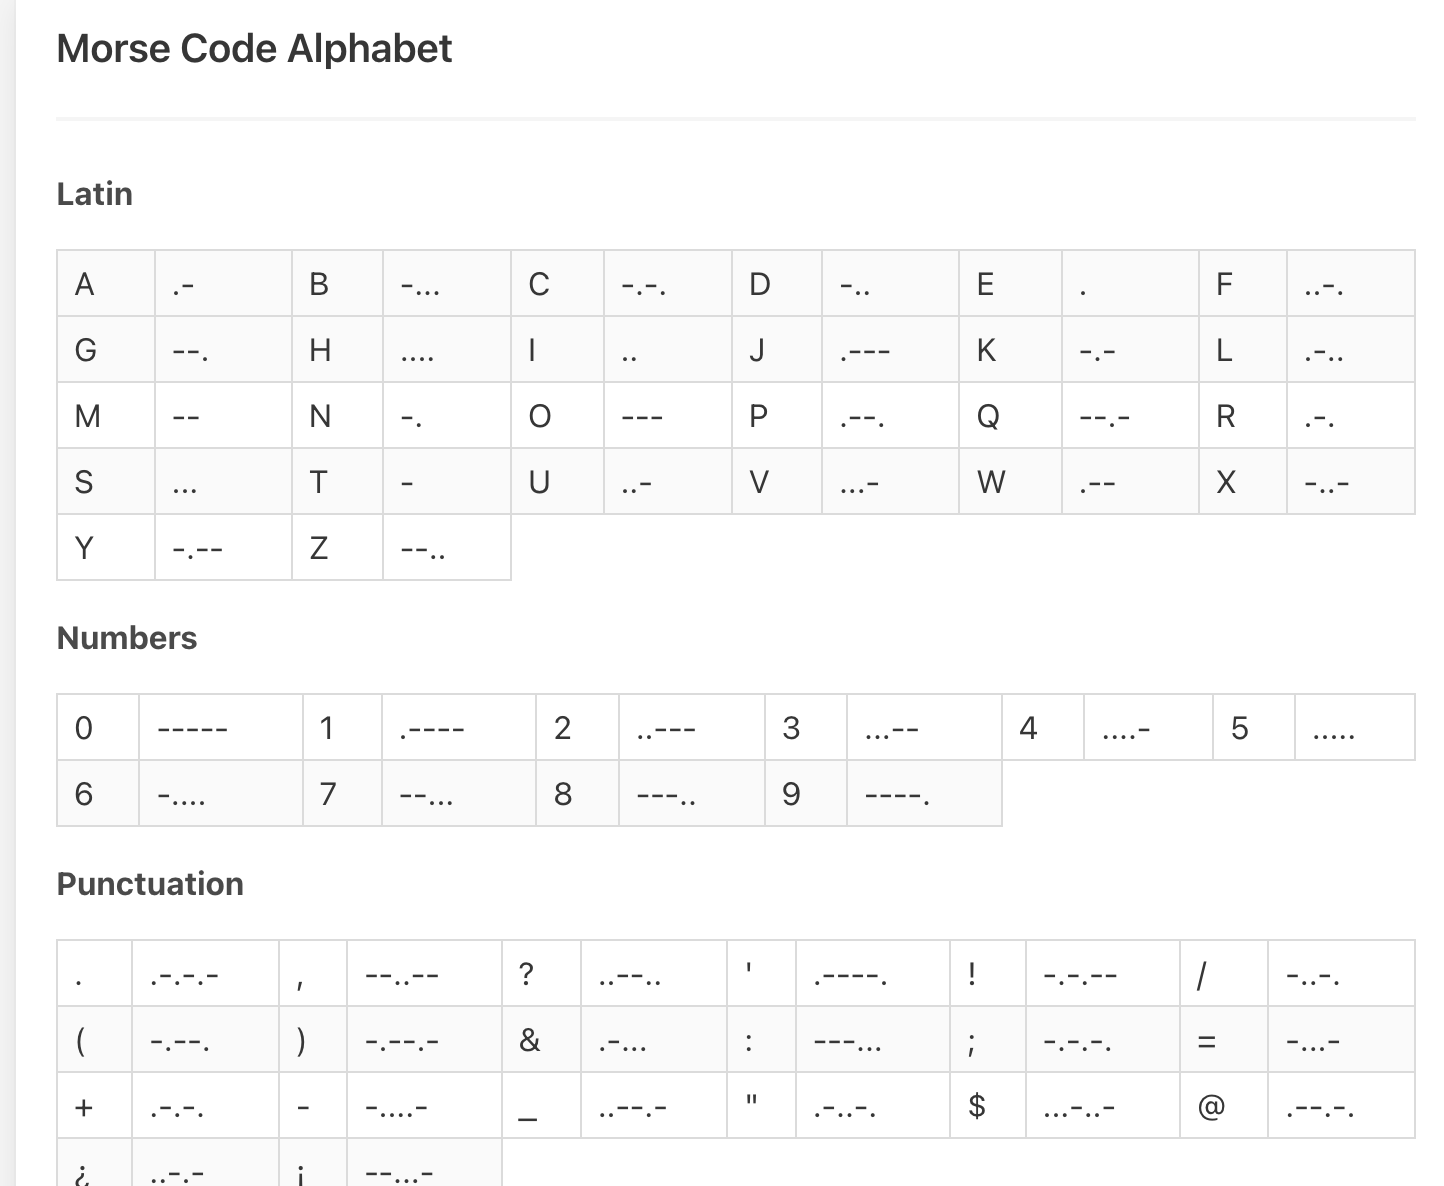1444x1186 pixels.
Task: Select the digit 5 cell
Action: 1254,728
